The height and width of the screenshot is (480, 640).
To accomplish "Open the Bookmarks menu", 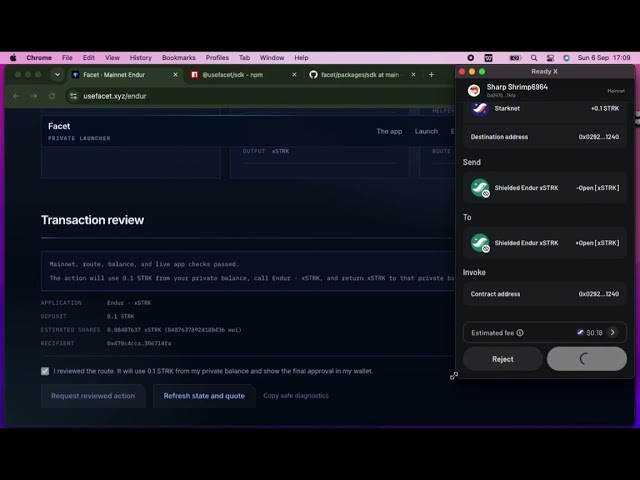I will tap(179, 58).
